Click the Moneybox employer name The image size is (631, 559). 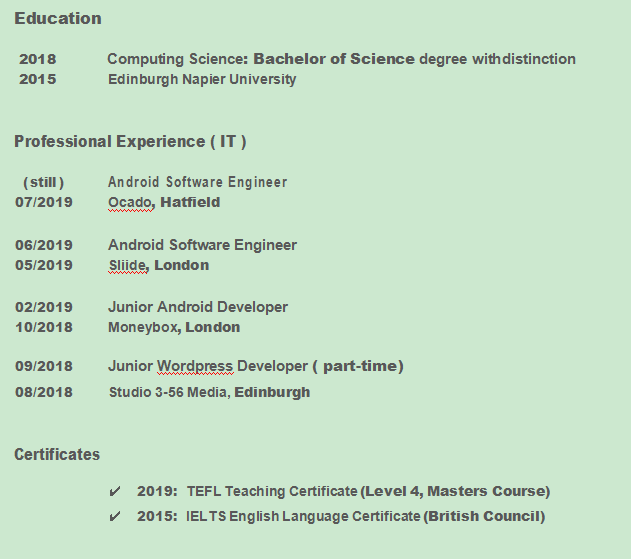pos(144,328)
